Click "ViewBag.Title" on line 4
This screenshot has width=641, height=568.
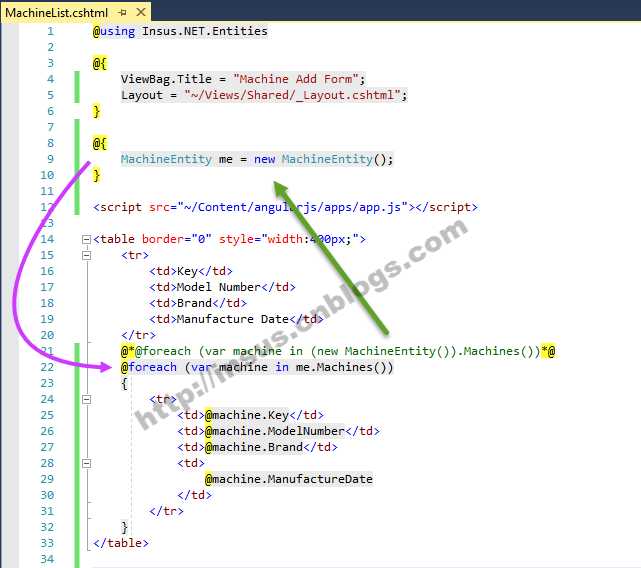pyautogui.click(x=166, y=79)
